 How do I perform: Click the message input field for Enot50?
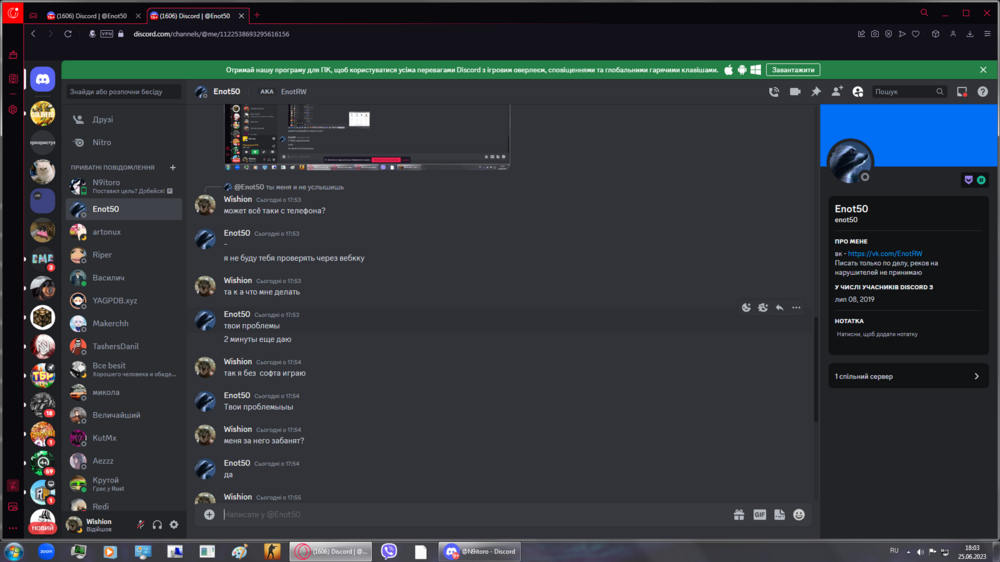[x=475, y=514]
